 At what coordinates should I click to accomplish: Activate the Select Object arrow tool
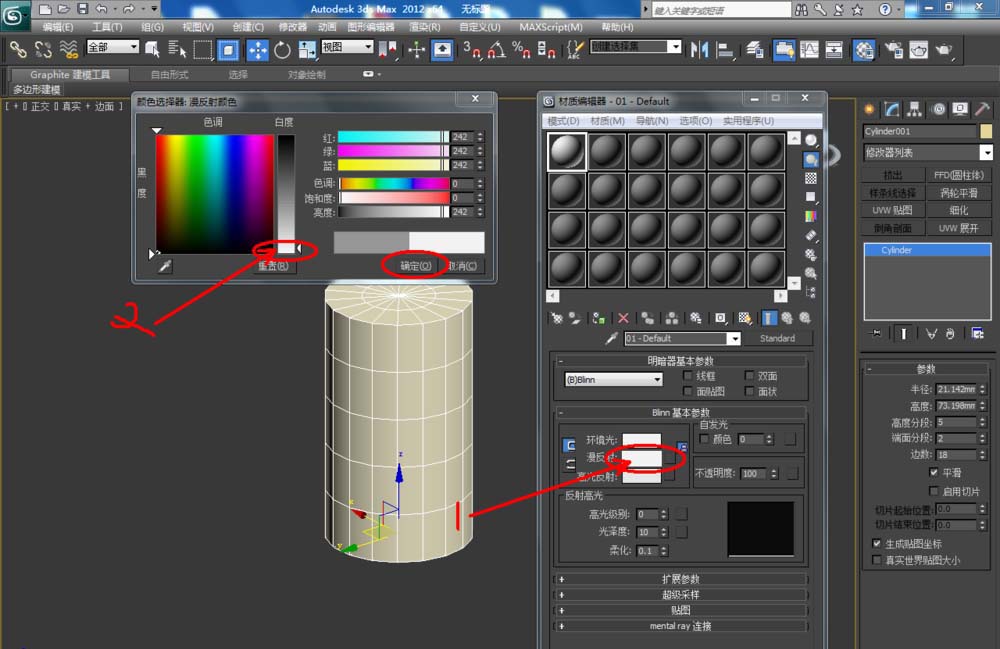click(x=152, y=49)
